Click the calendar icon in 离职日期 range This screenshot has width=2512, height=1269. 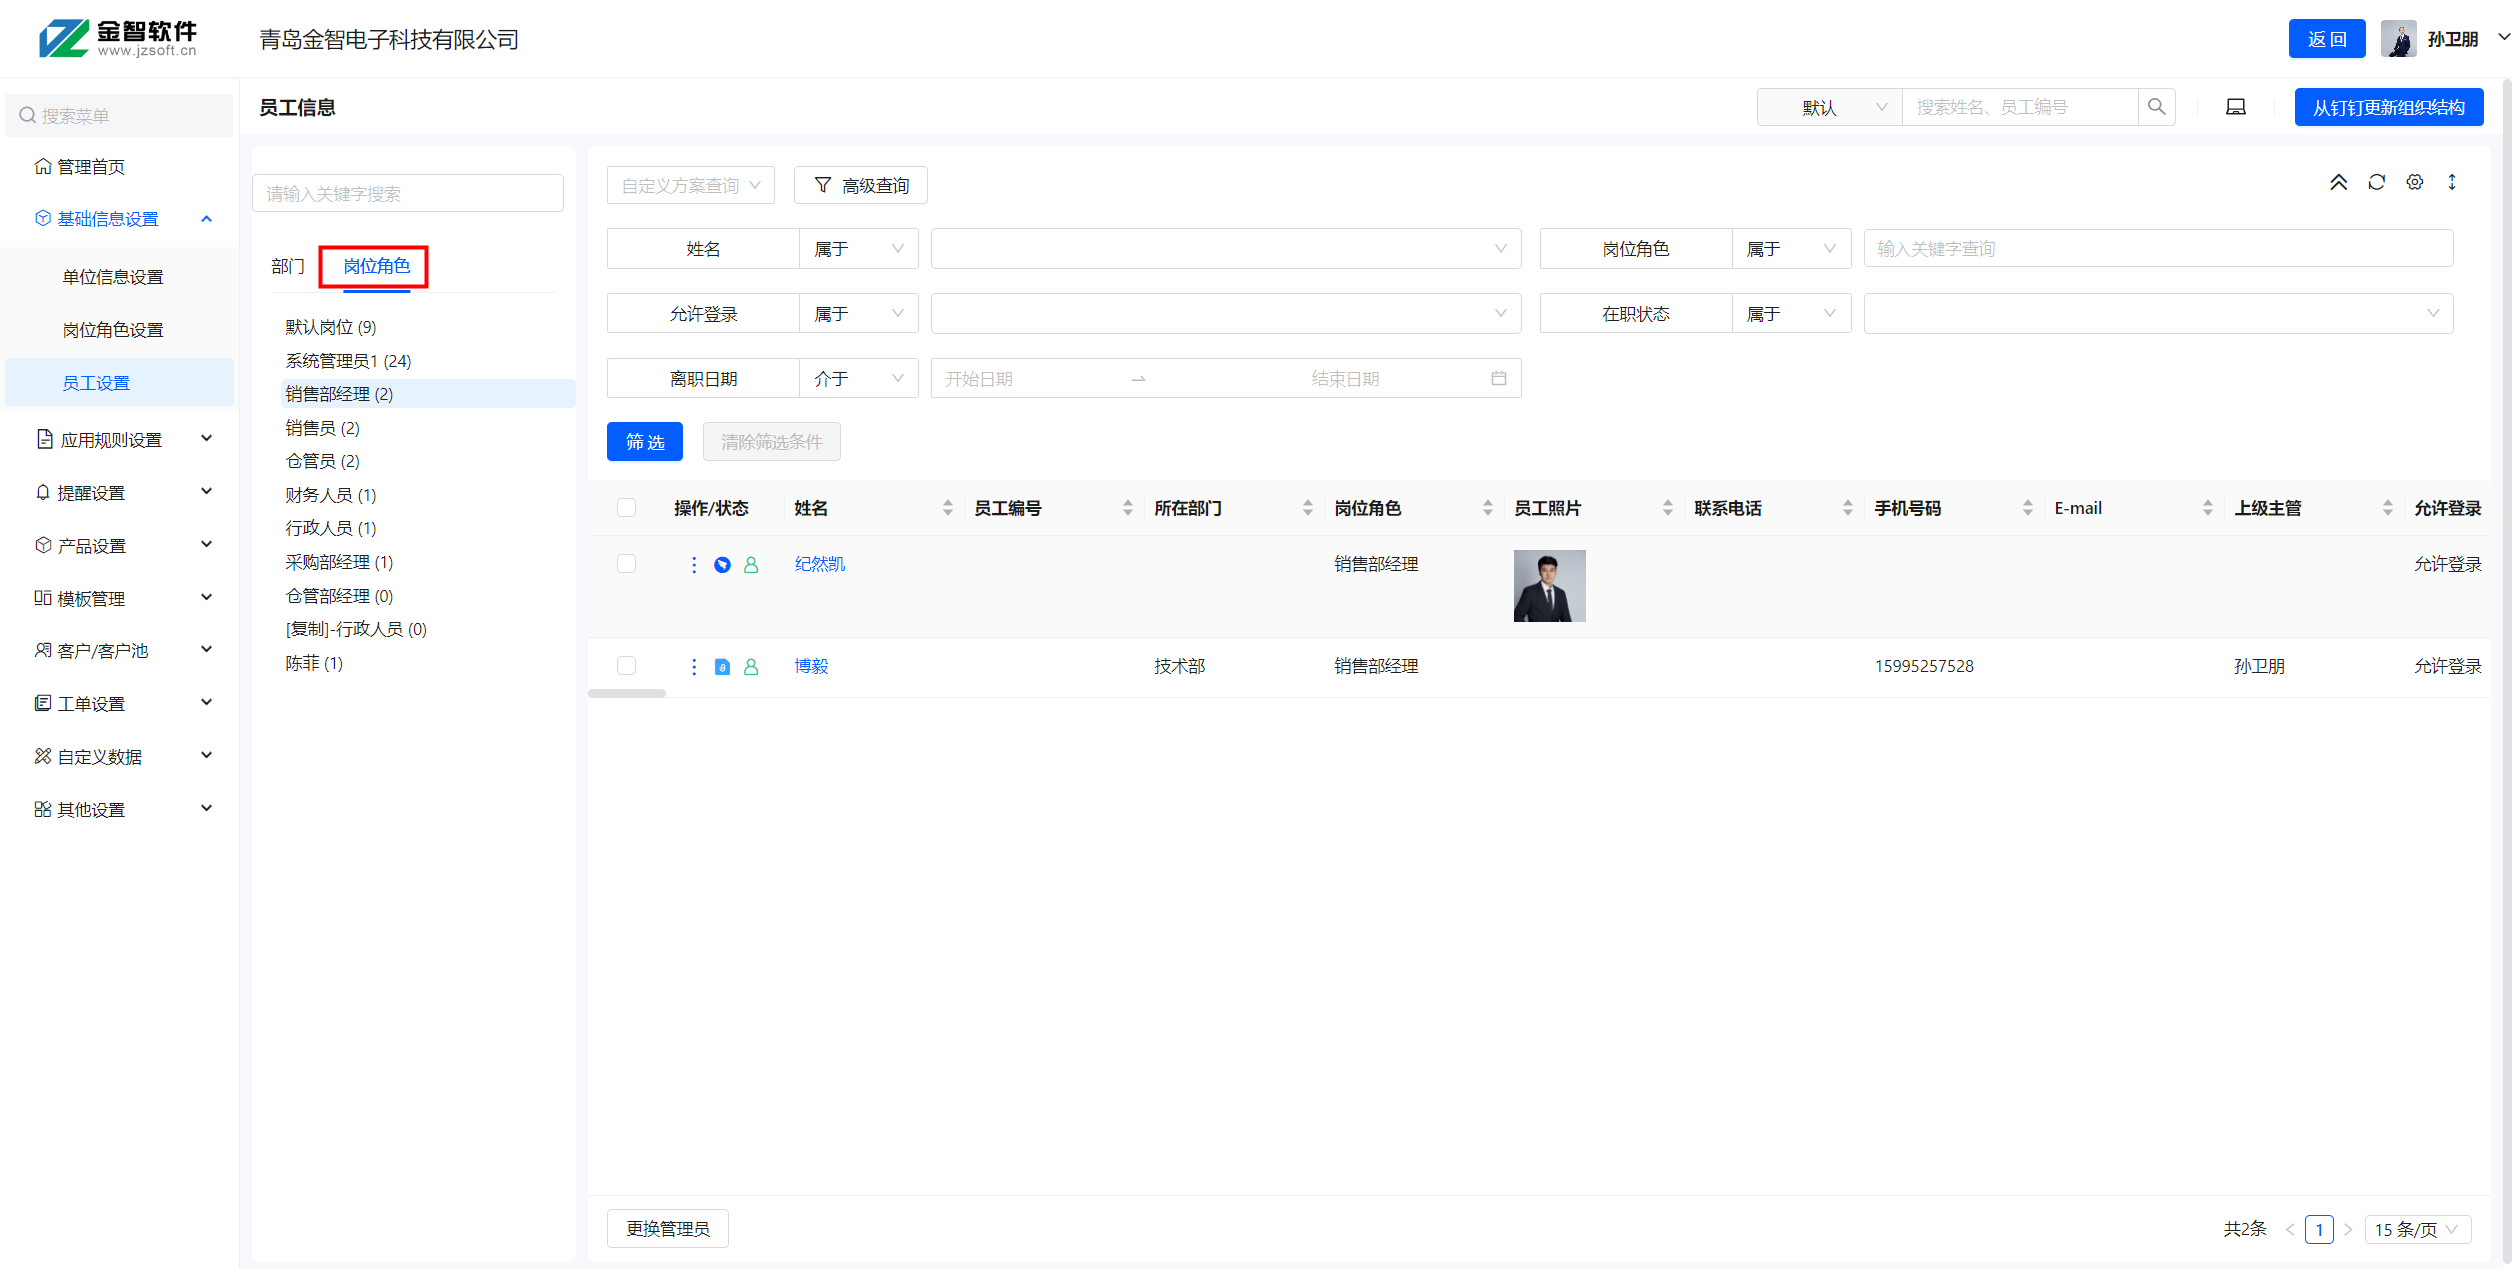pos(1498,378)
